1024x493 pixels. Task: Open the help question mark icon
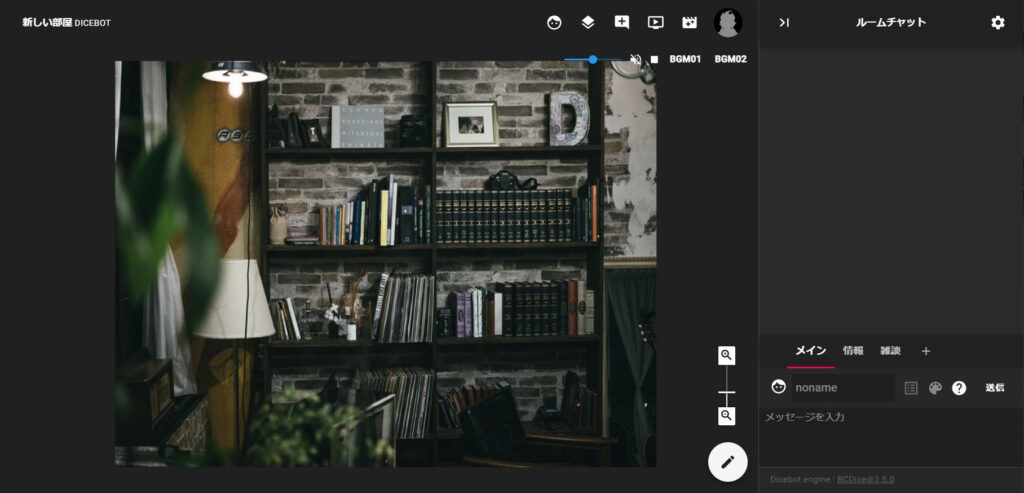click(959, 388)
